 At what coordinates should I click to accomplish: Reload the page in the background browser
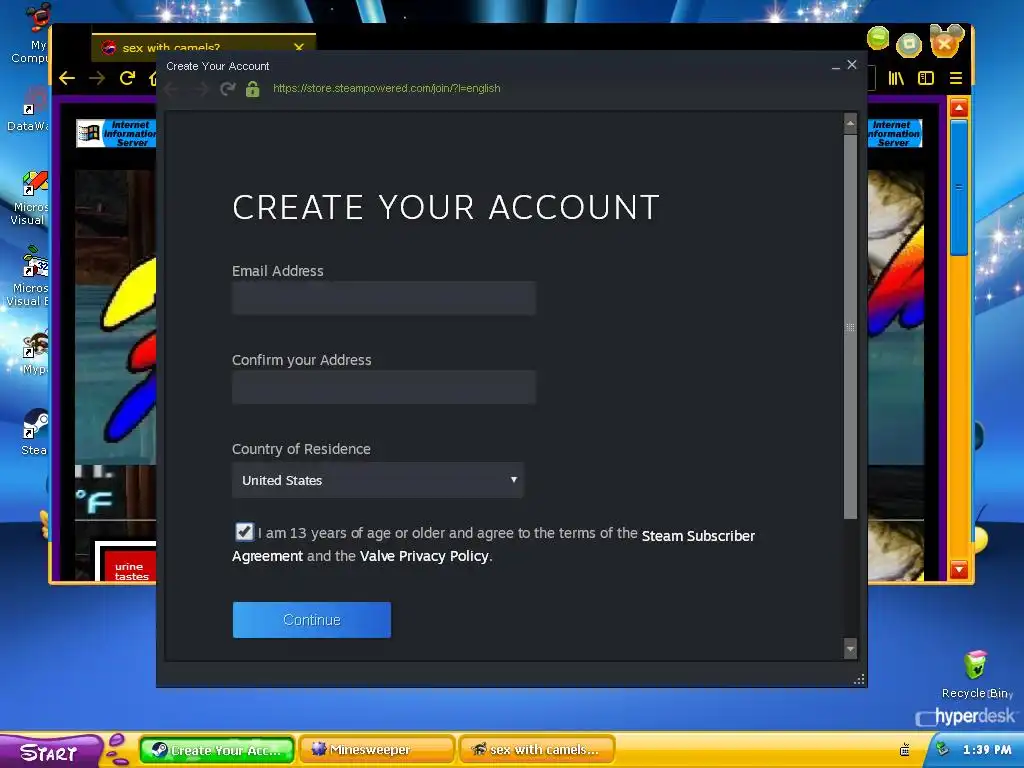click(x=127, y=78)
